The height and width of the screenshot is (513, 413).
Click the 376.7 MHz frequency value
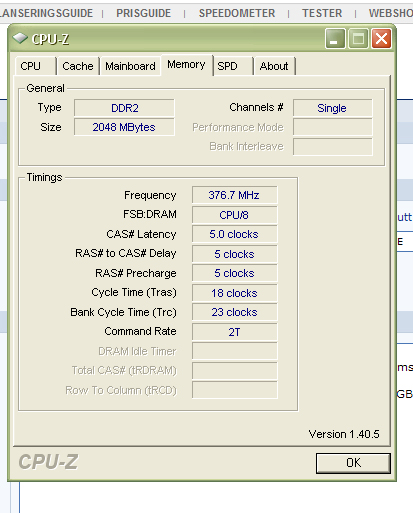pos(234,195)
